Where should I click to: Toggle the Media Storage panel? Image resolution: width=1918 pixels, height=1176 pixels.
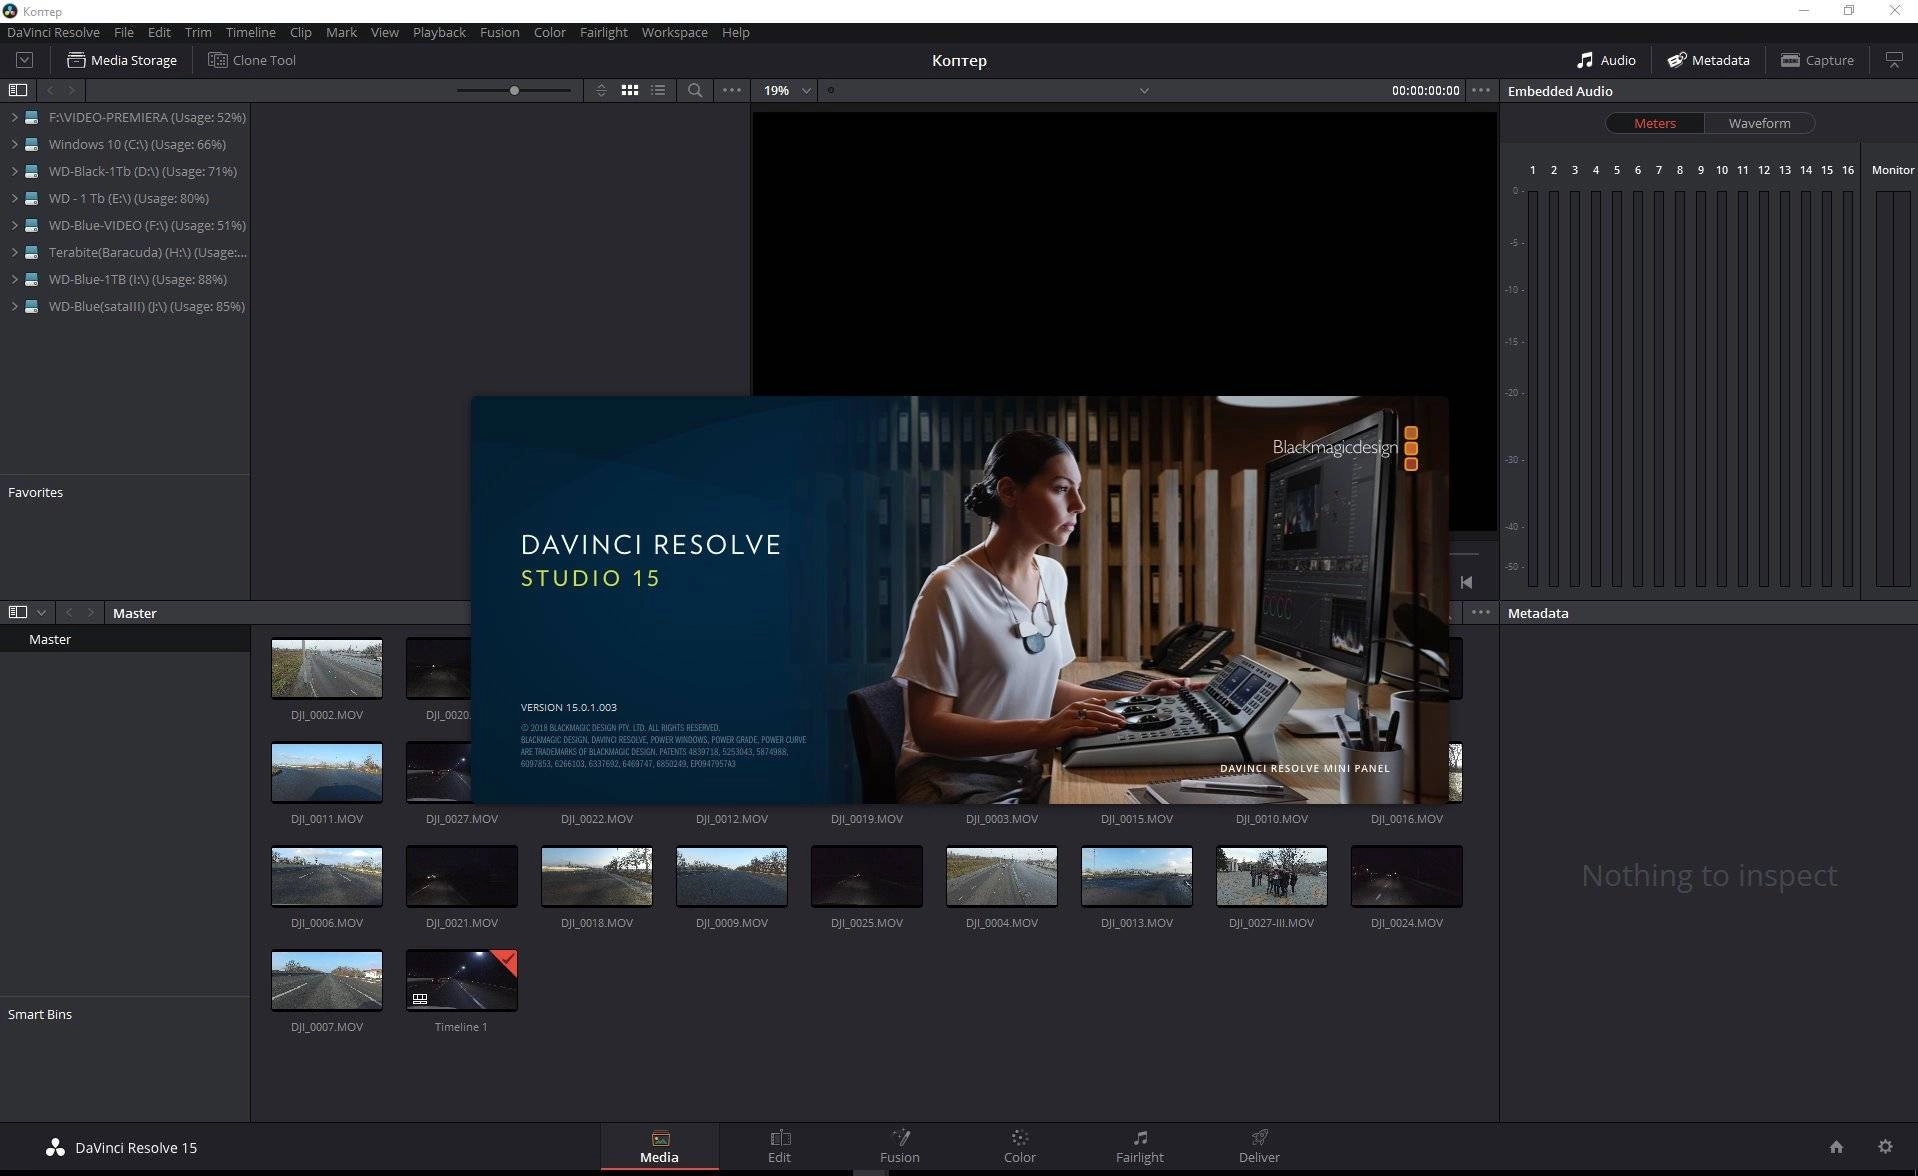pos(121,60)
